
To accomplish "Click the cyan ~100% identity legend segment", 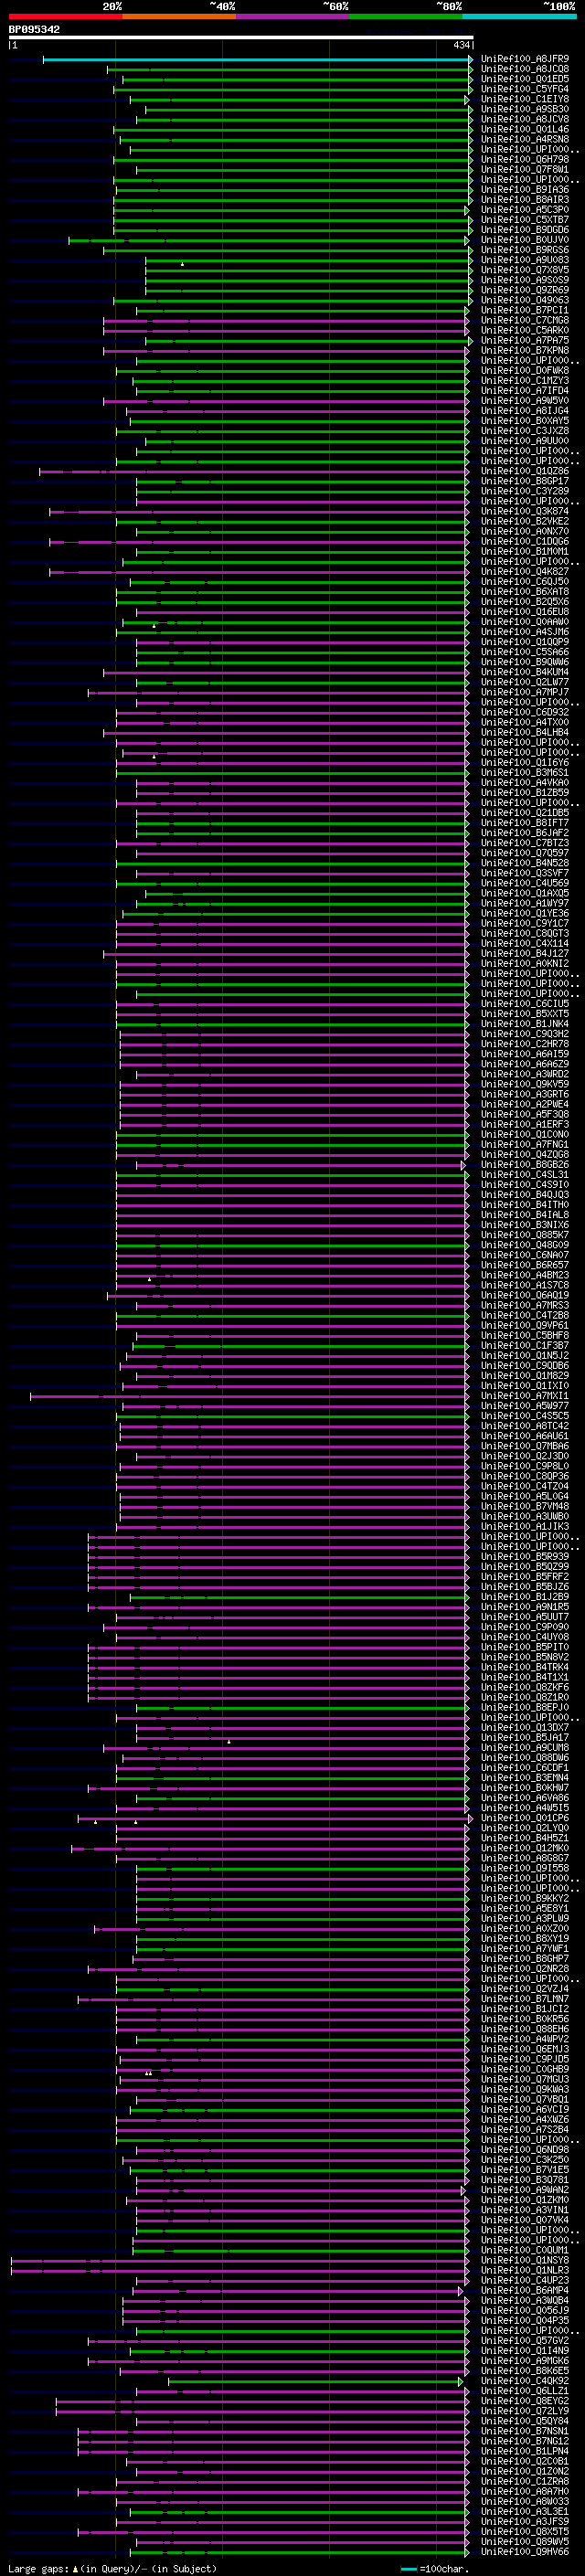I will (x=519, y=16).
